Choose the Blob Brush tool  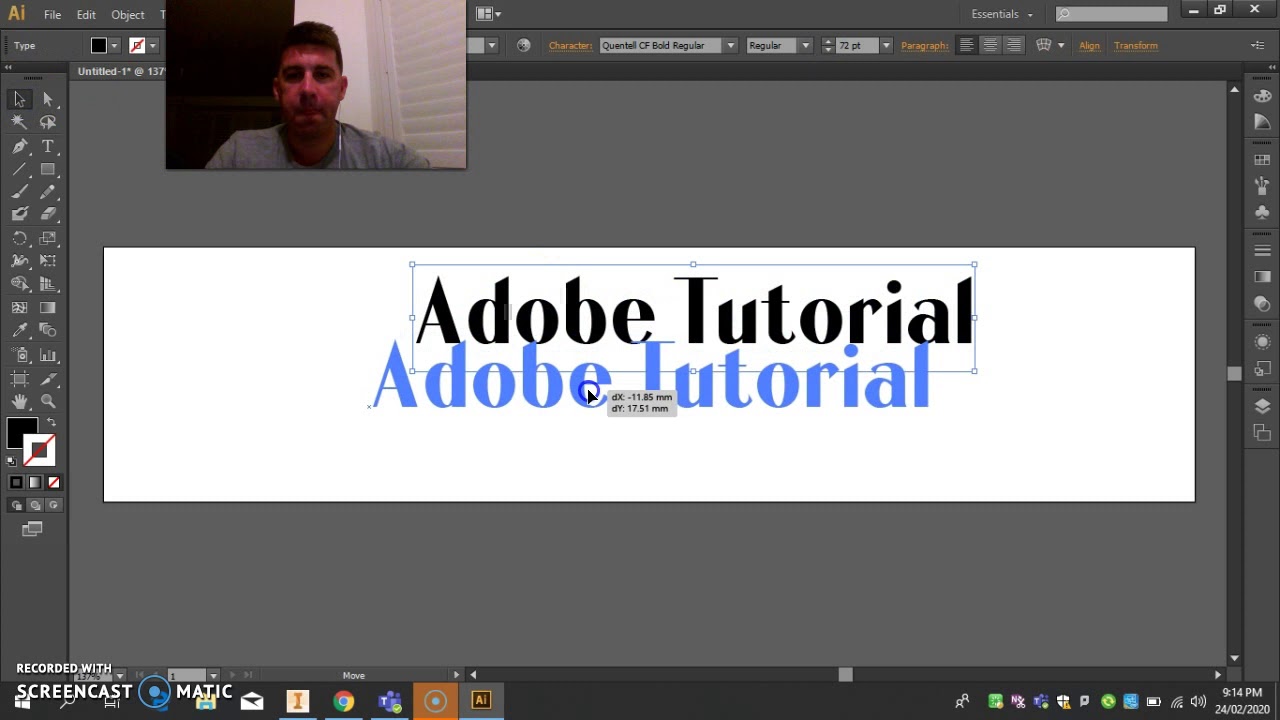point(19,214)
